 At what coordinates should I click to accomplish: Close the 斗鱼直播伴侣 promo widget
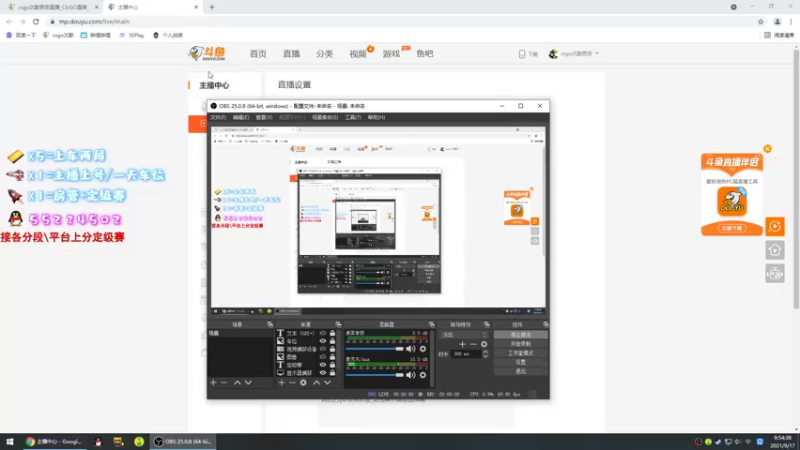767,149
